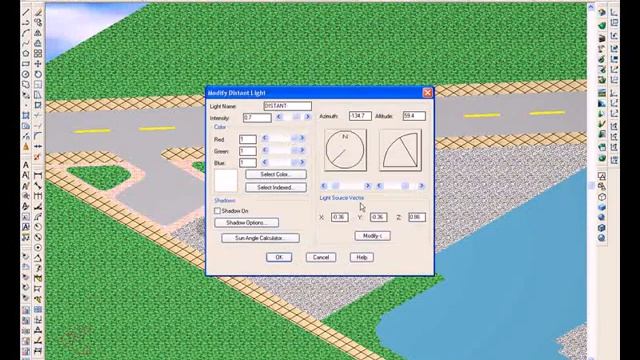The image size is (640, 360).
Task: Select the Spline draw tool
Action: [x=26, y=43]
